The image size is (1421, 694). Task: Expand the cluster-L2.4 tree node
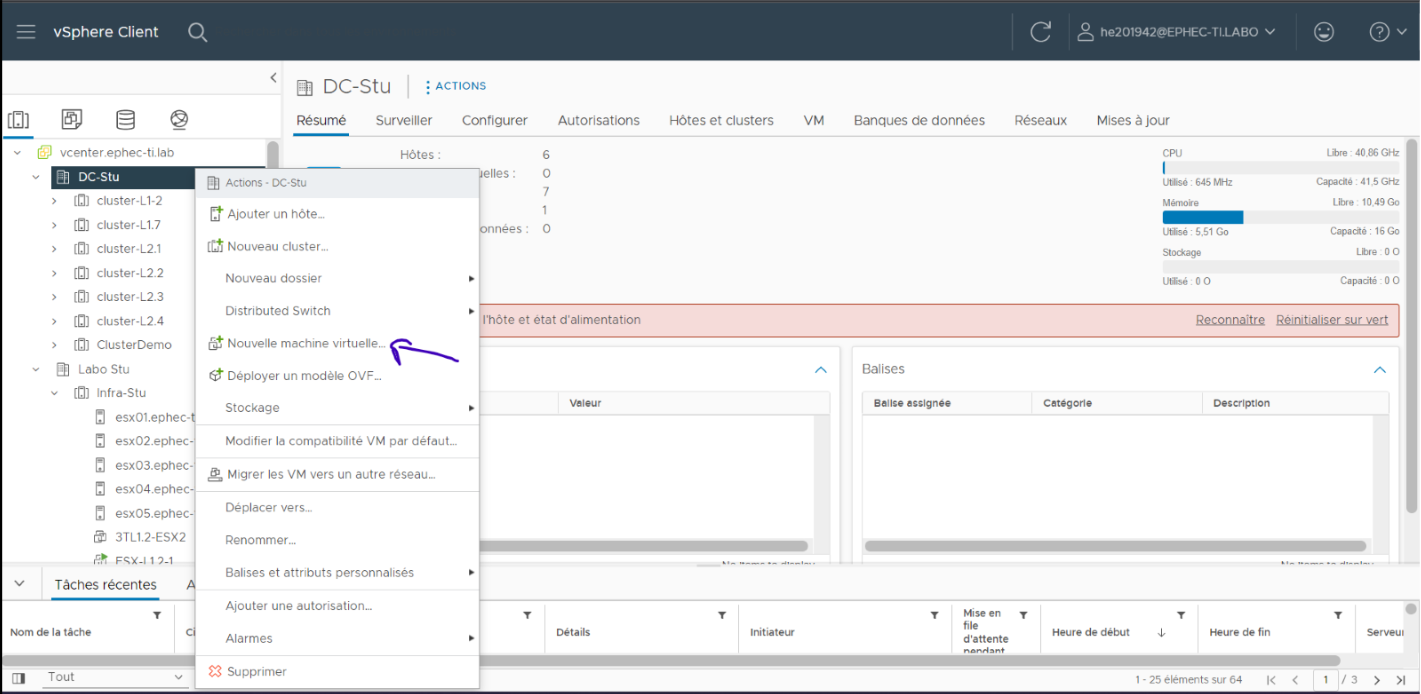55,321
